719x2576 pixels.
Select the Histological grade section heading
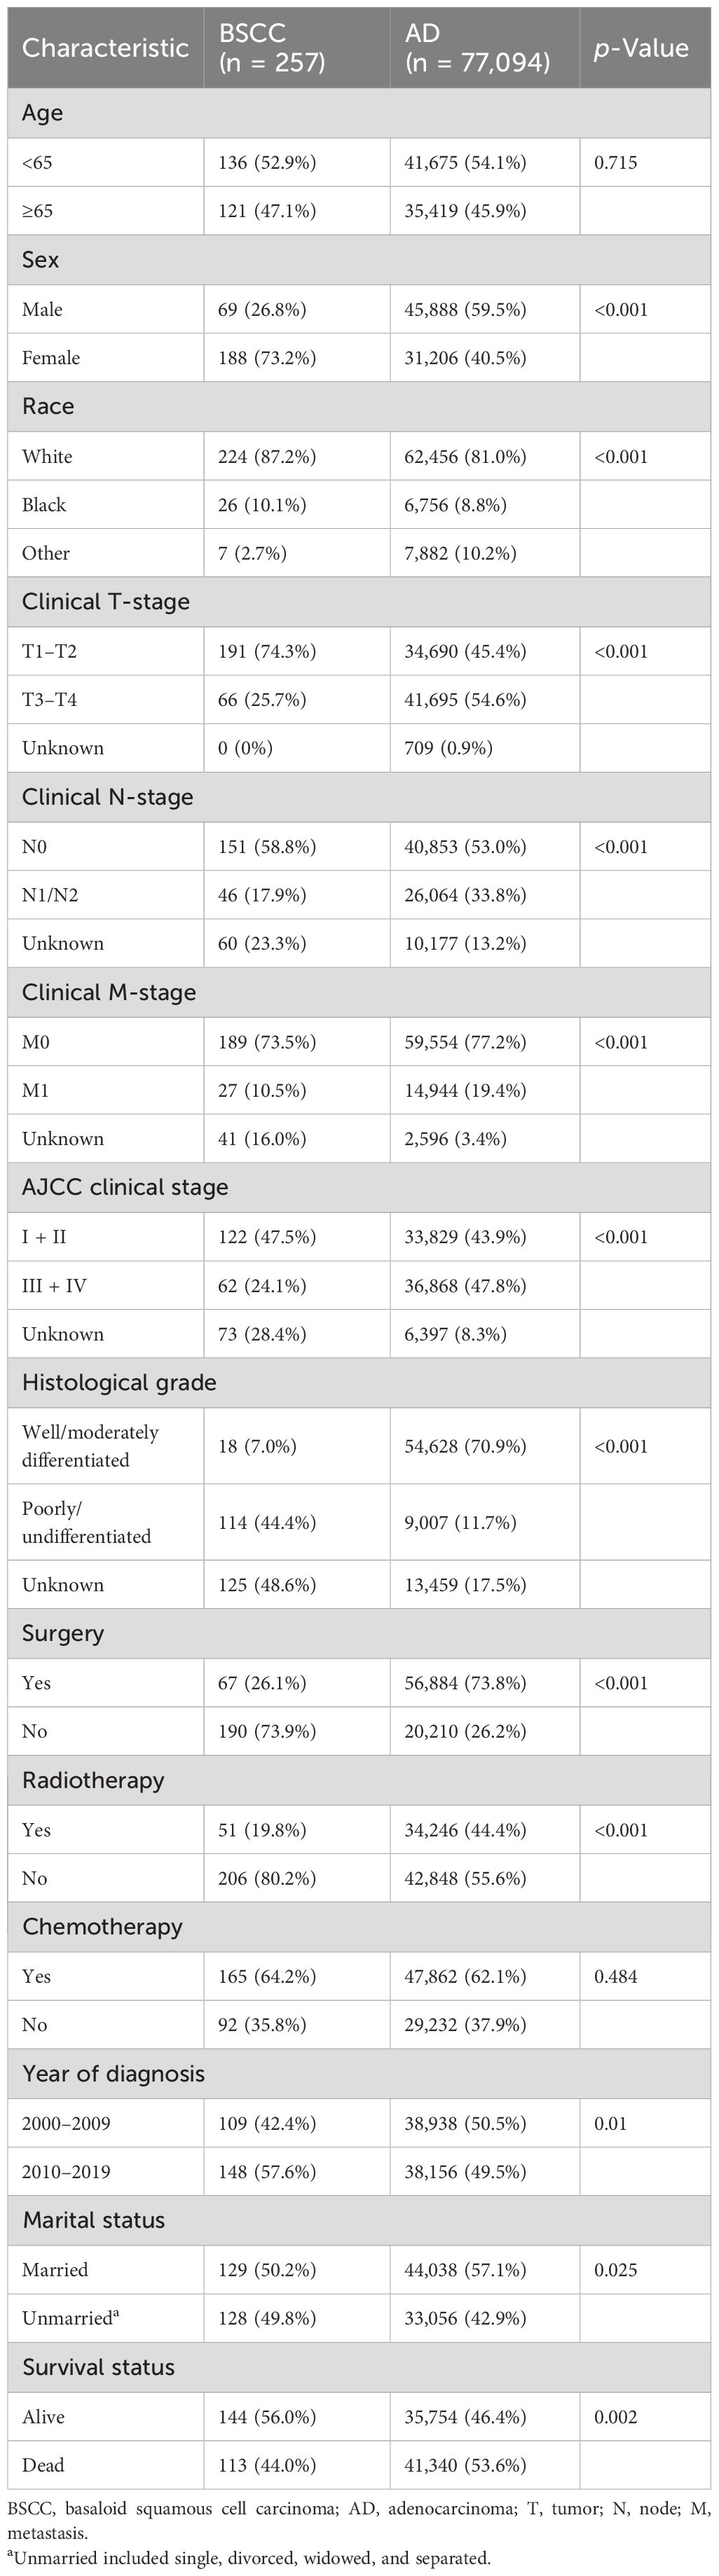pos(119,1382)
